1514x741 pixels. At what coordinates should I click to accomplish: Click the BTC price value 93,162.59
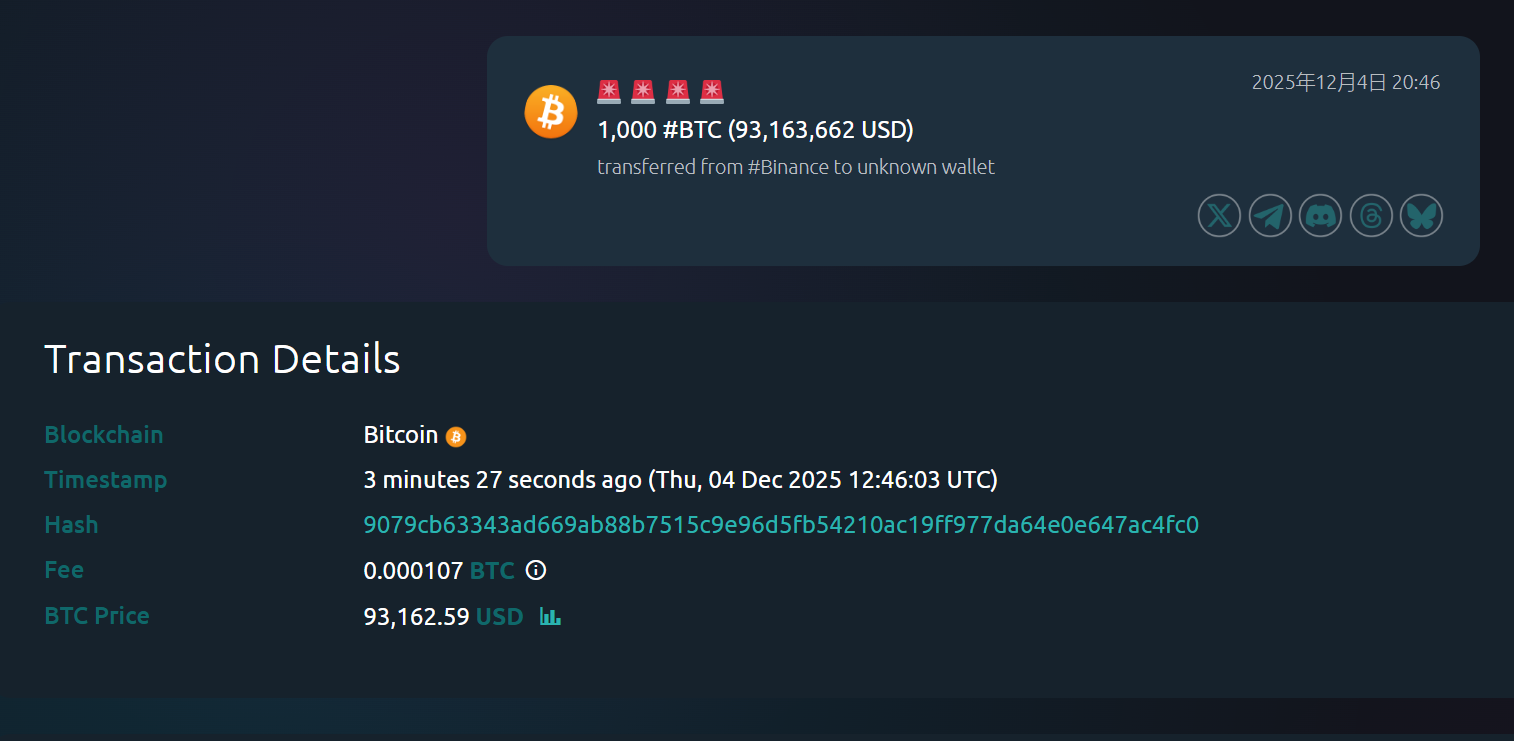click(x=416, y=616)
